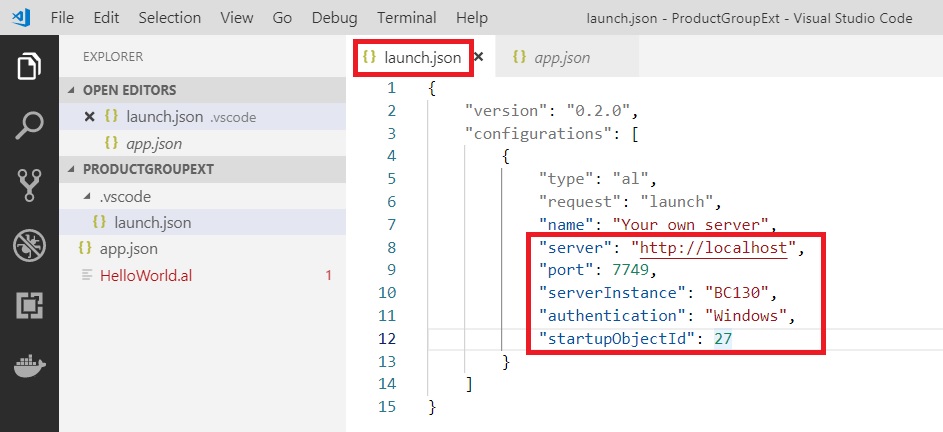Screen dimensions: 943x432
Task: Close launch.json in Open Editors list
Action: (89, 116)
